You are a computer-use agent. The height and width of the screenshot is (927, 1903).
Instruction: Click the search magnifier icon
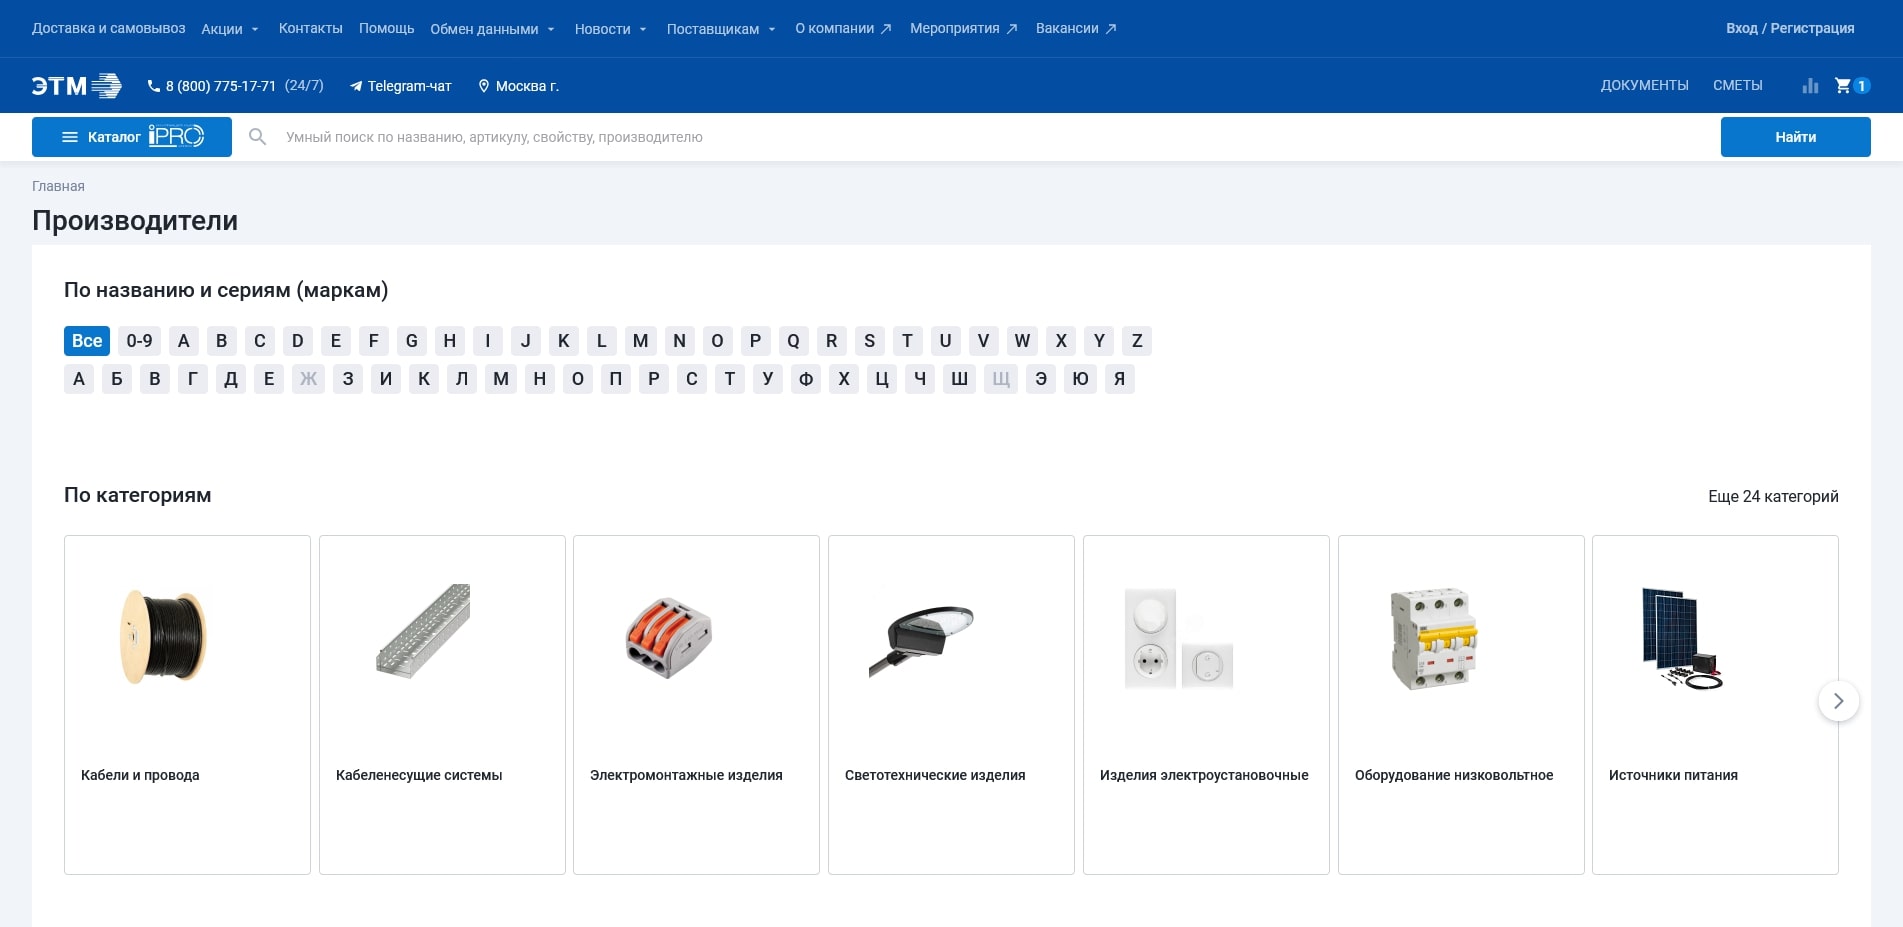pos(258,137)
